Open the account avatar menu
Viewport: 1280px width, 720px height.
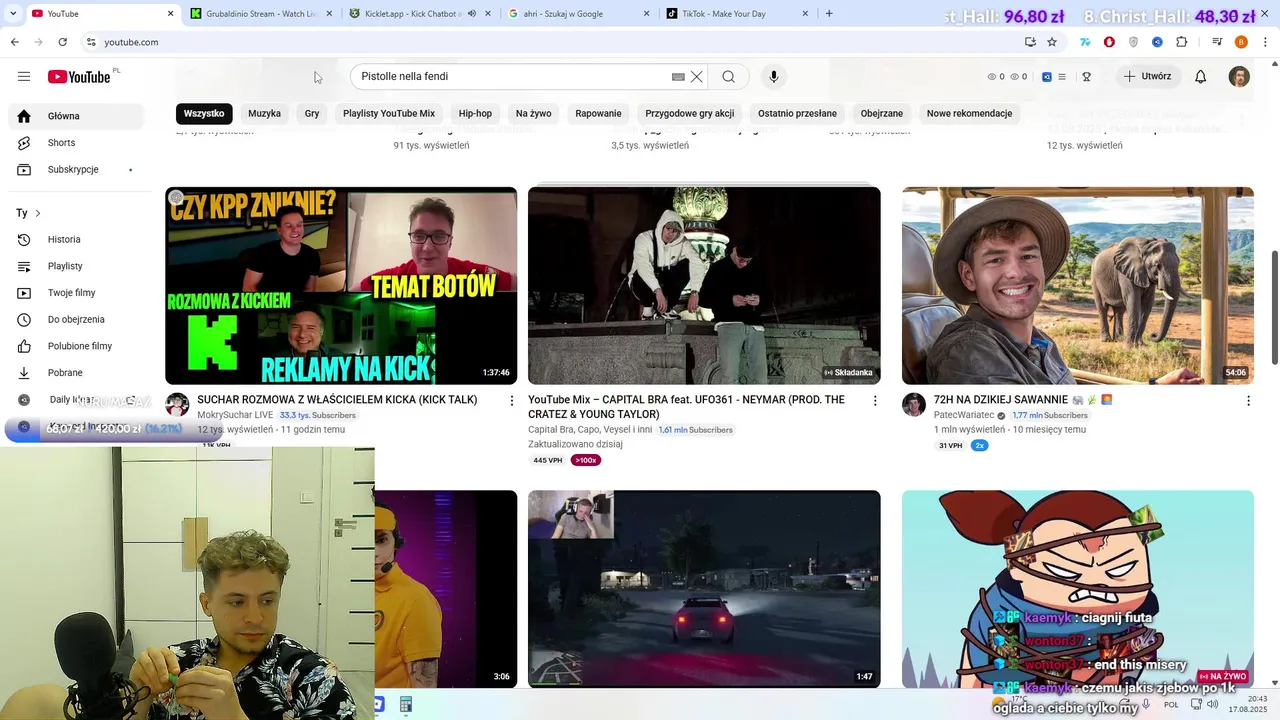pyautogui.click(x=1239, y=77)
